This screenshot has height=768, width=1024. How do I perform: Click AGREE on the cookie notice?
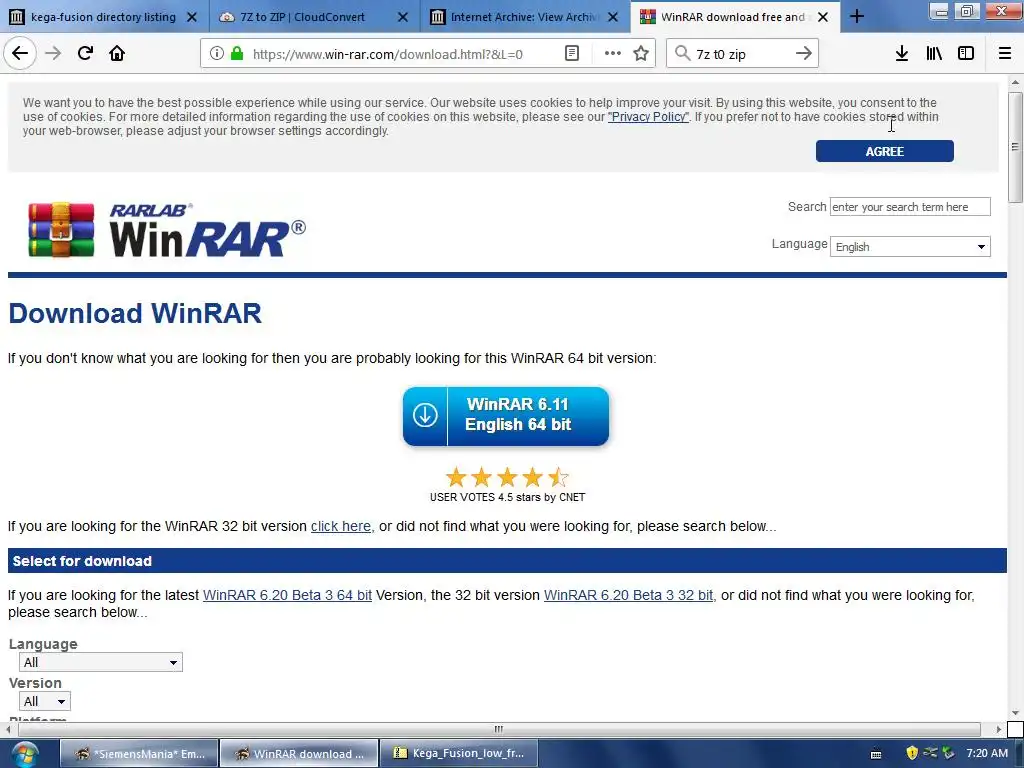pos(884,151)
